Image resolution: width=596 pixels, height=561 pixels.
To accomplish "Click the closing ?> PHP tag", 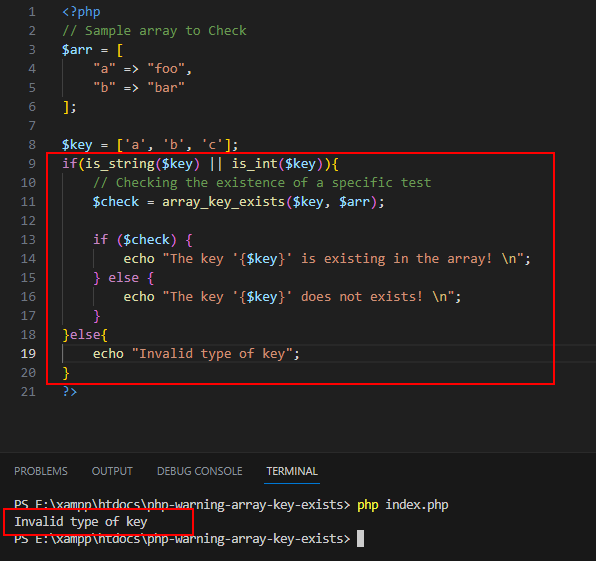I will 70,391.
